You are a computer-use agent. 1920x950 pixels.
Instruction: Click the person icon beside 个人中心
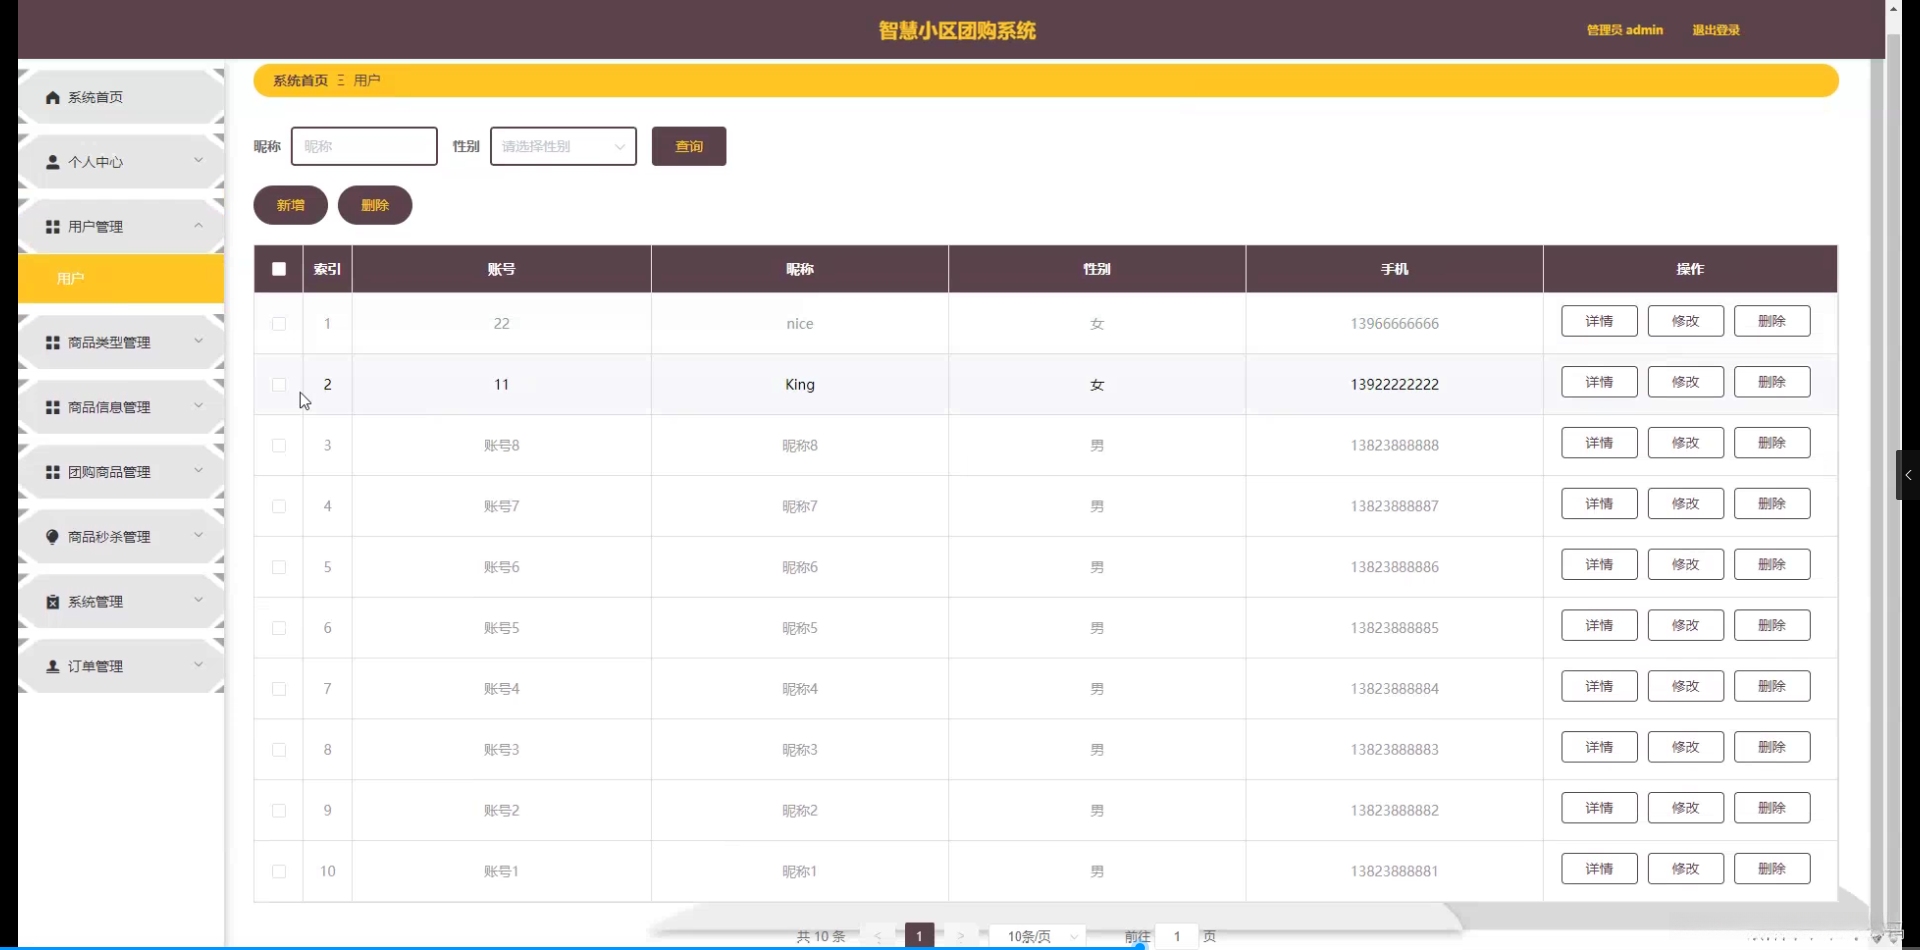[53, 162]
